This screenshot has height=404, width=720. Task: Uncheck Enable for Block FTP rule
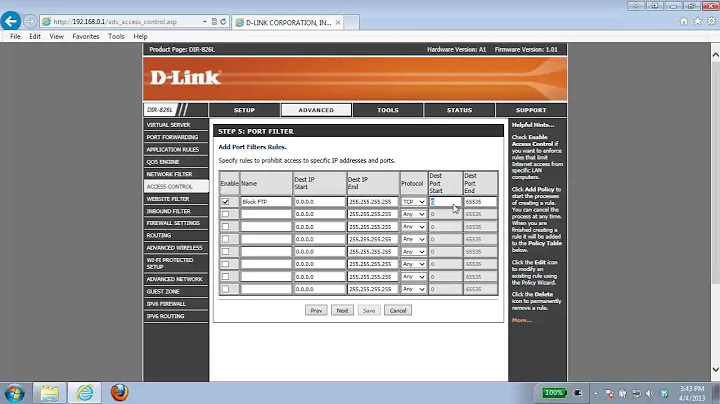tap(225, 202)
